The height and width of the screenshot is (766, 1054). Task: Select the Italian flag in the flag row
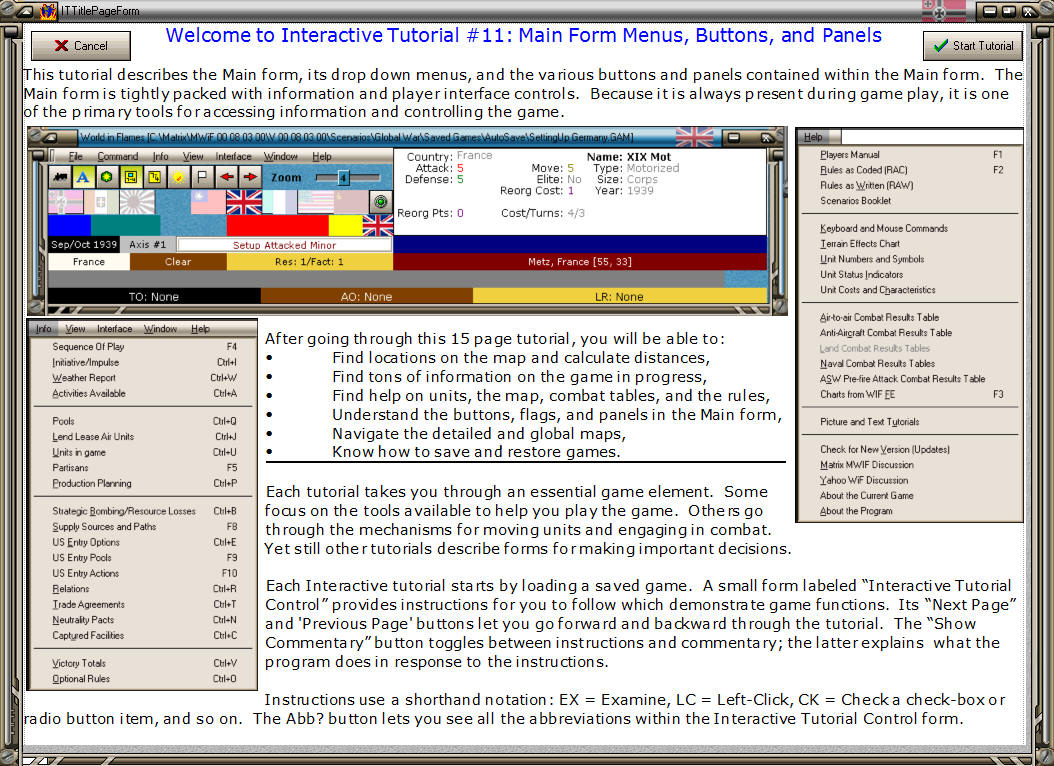(x=102, y=202)
